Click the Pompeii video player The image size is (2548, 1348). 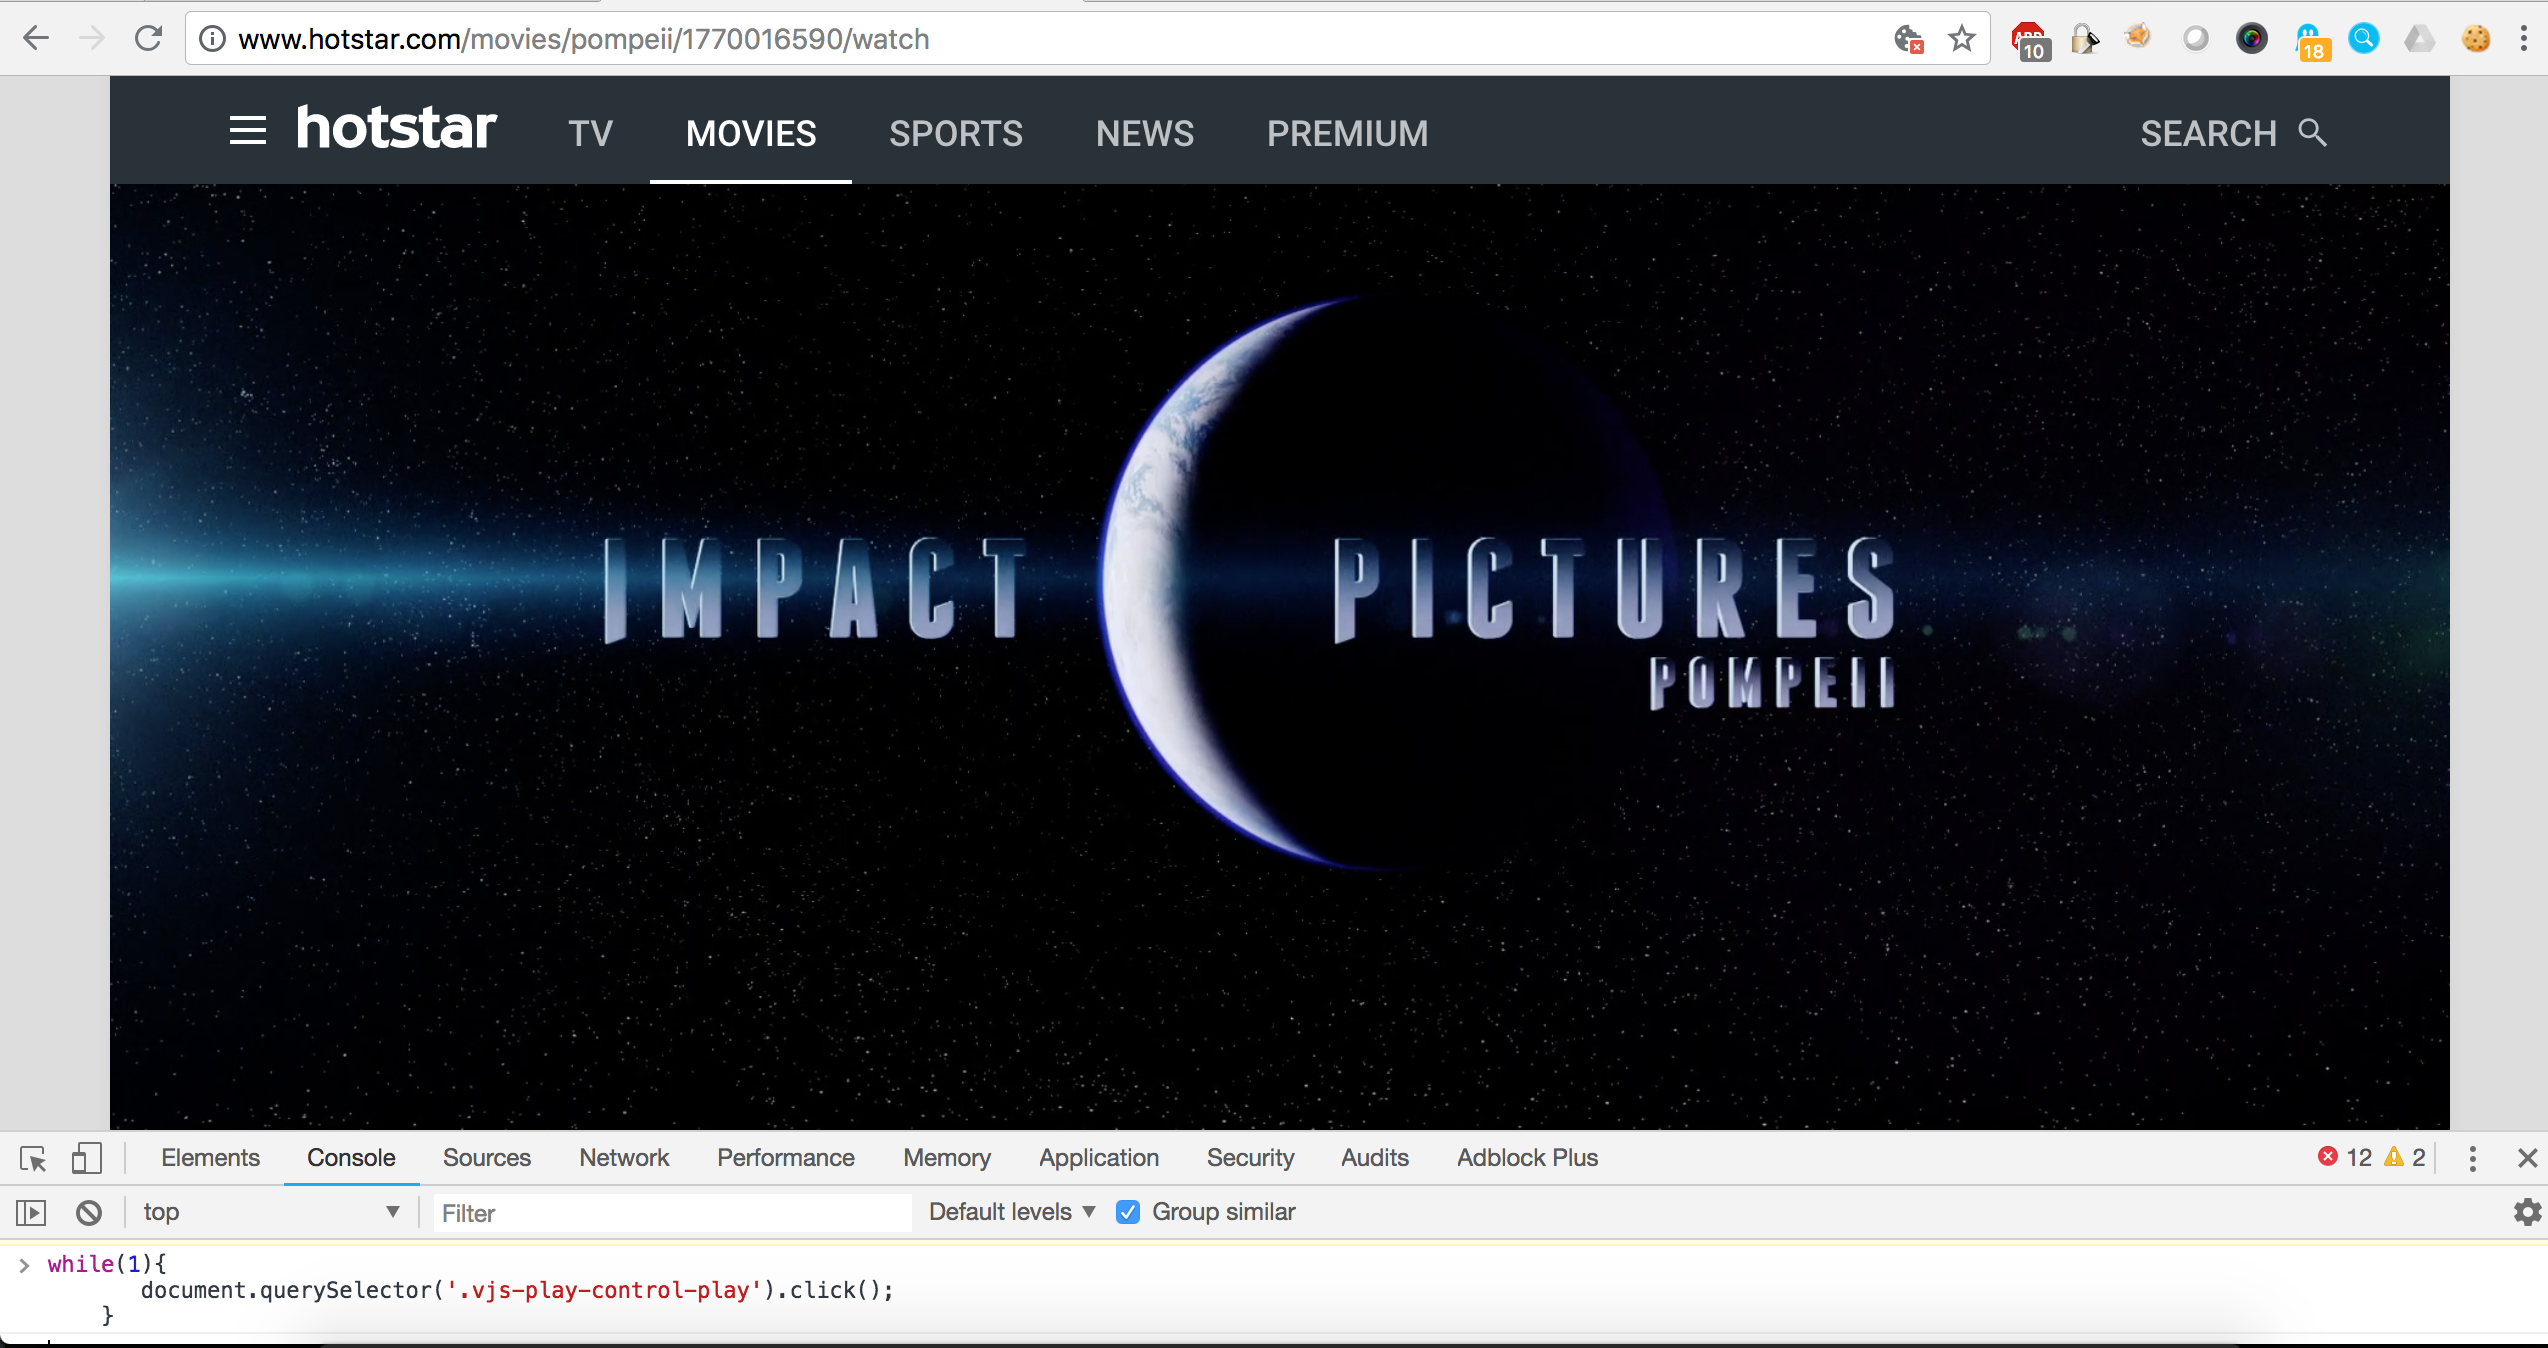(1280, 657)
